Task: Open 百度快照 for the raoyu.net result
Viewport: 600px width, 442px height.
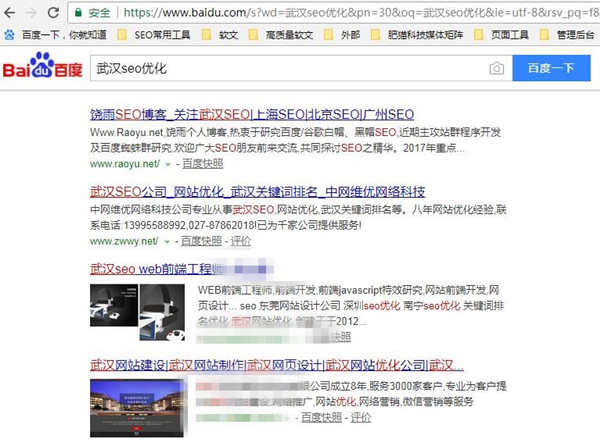Action: 203,164
